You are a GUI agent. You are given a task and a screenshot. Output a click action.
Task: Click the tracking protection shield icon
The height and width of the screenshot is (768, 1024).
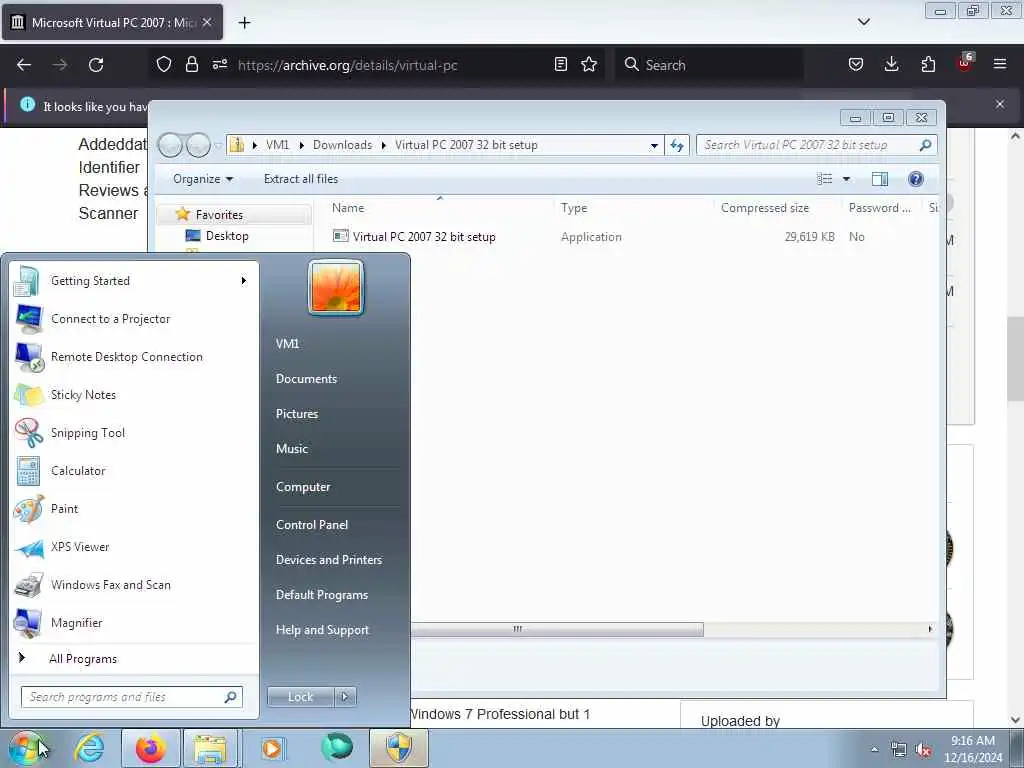164,64
